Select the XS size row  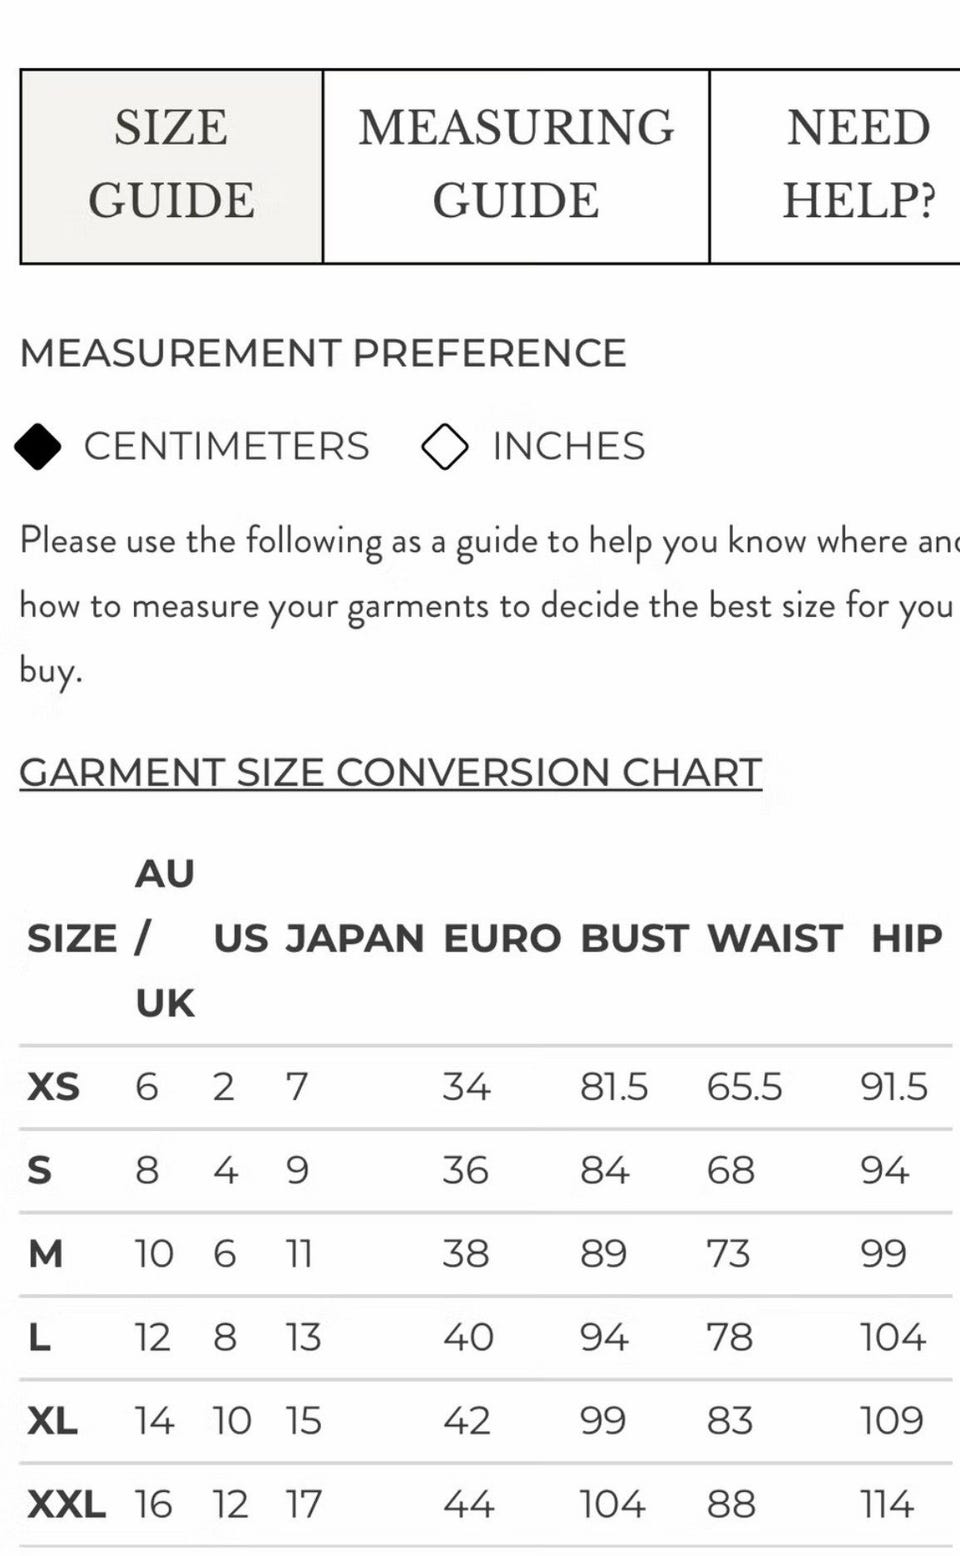coord(486,1087)
